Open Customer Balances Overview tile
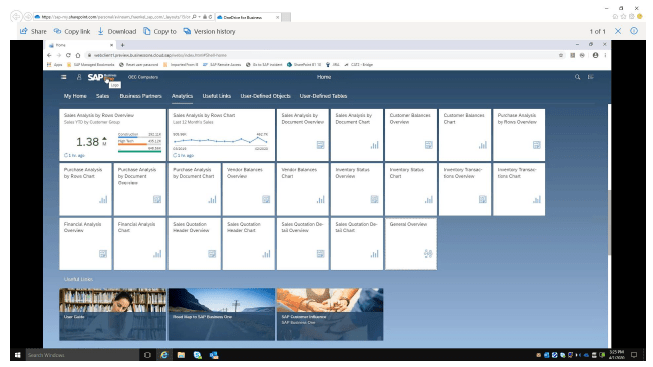653x367 pixels. 411,135
